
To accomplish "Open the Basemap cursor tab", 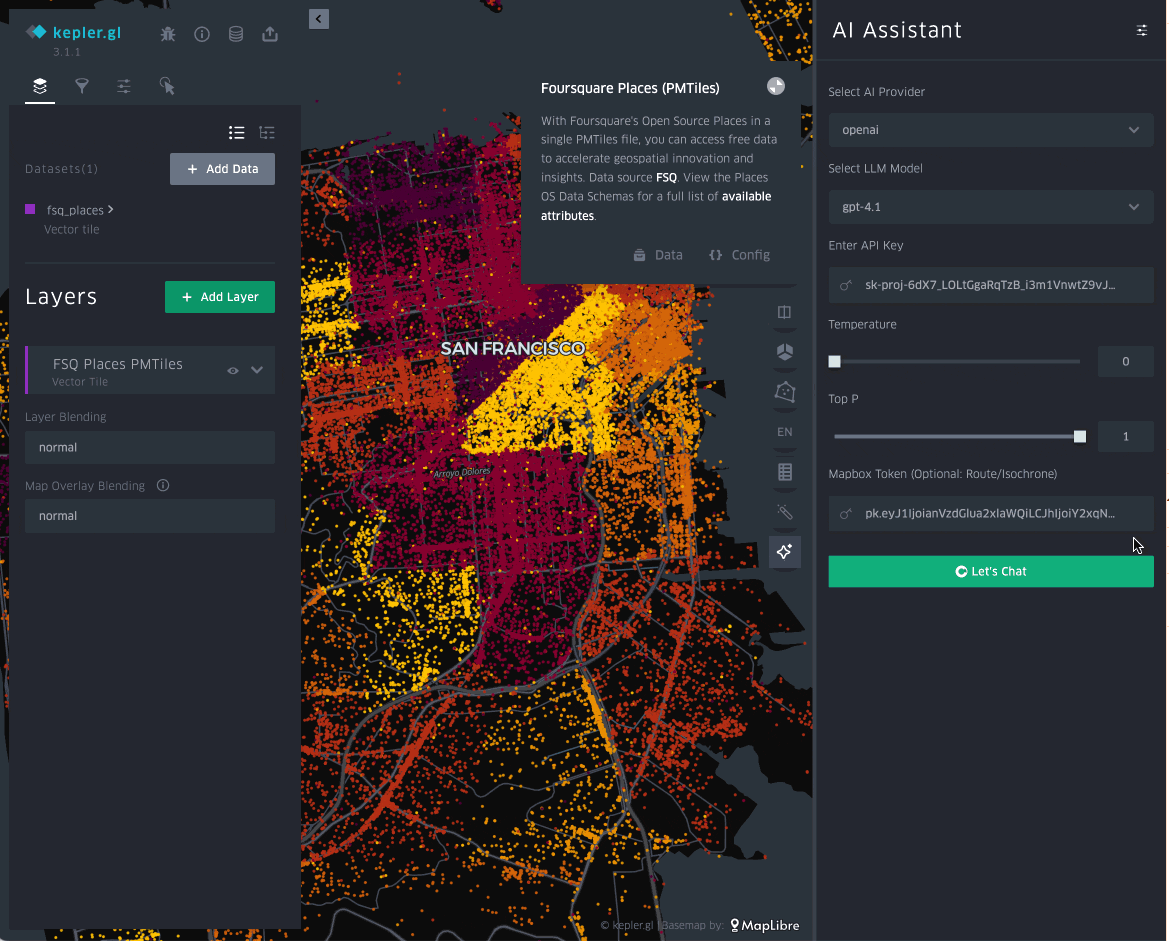I will coord(167,86).
